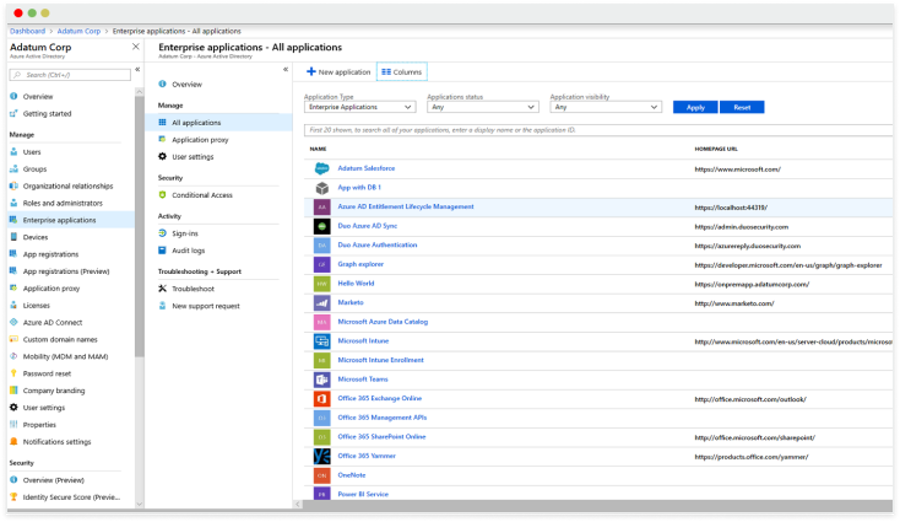Image resolution: width=900 pixels, height=521 pixels.
Task: Click the Reset button
Action: 742,107
